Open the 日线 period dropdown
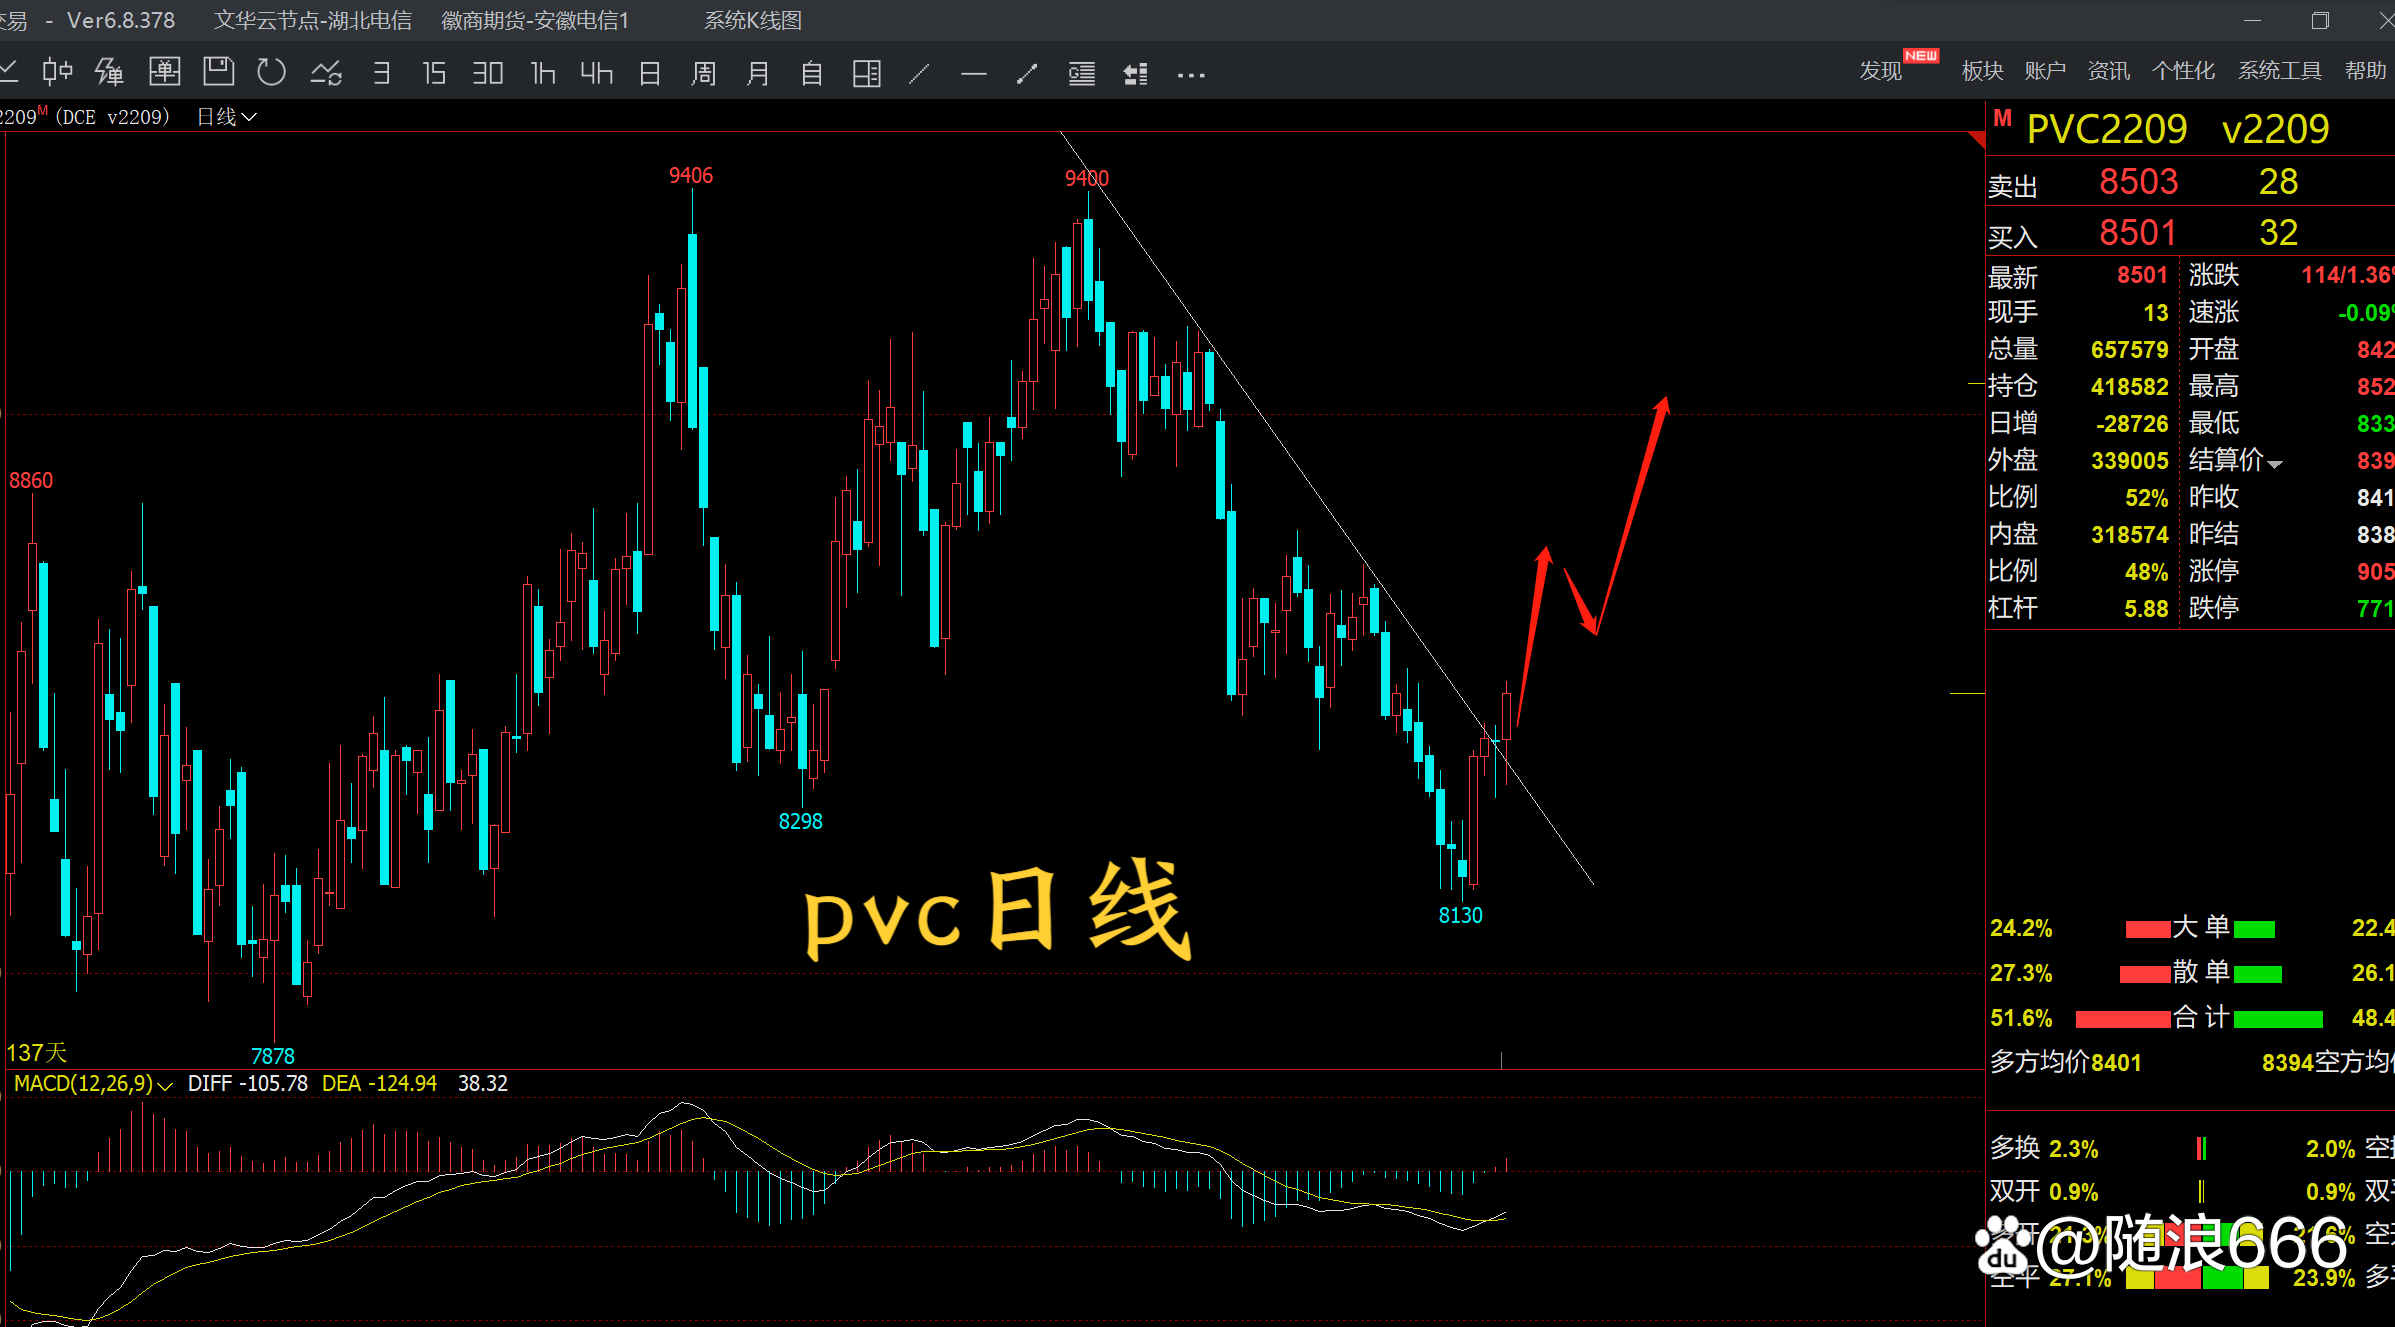Image resolution: width=2395 pixels, height=1327 pixels. coord(226,117)
